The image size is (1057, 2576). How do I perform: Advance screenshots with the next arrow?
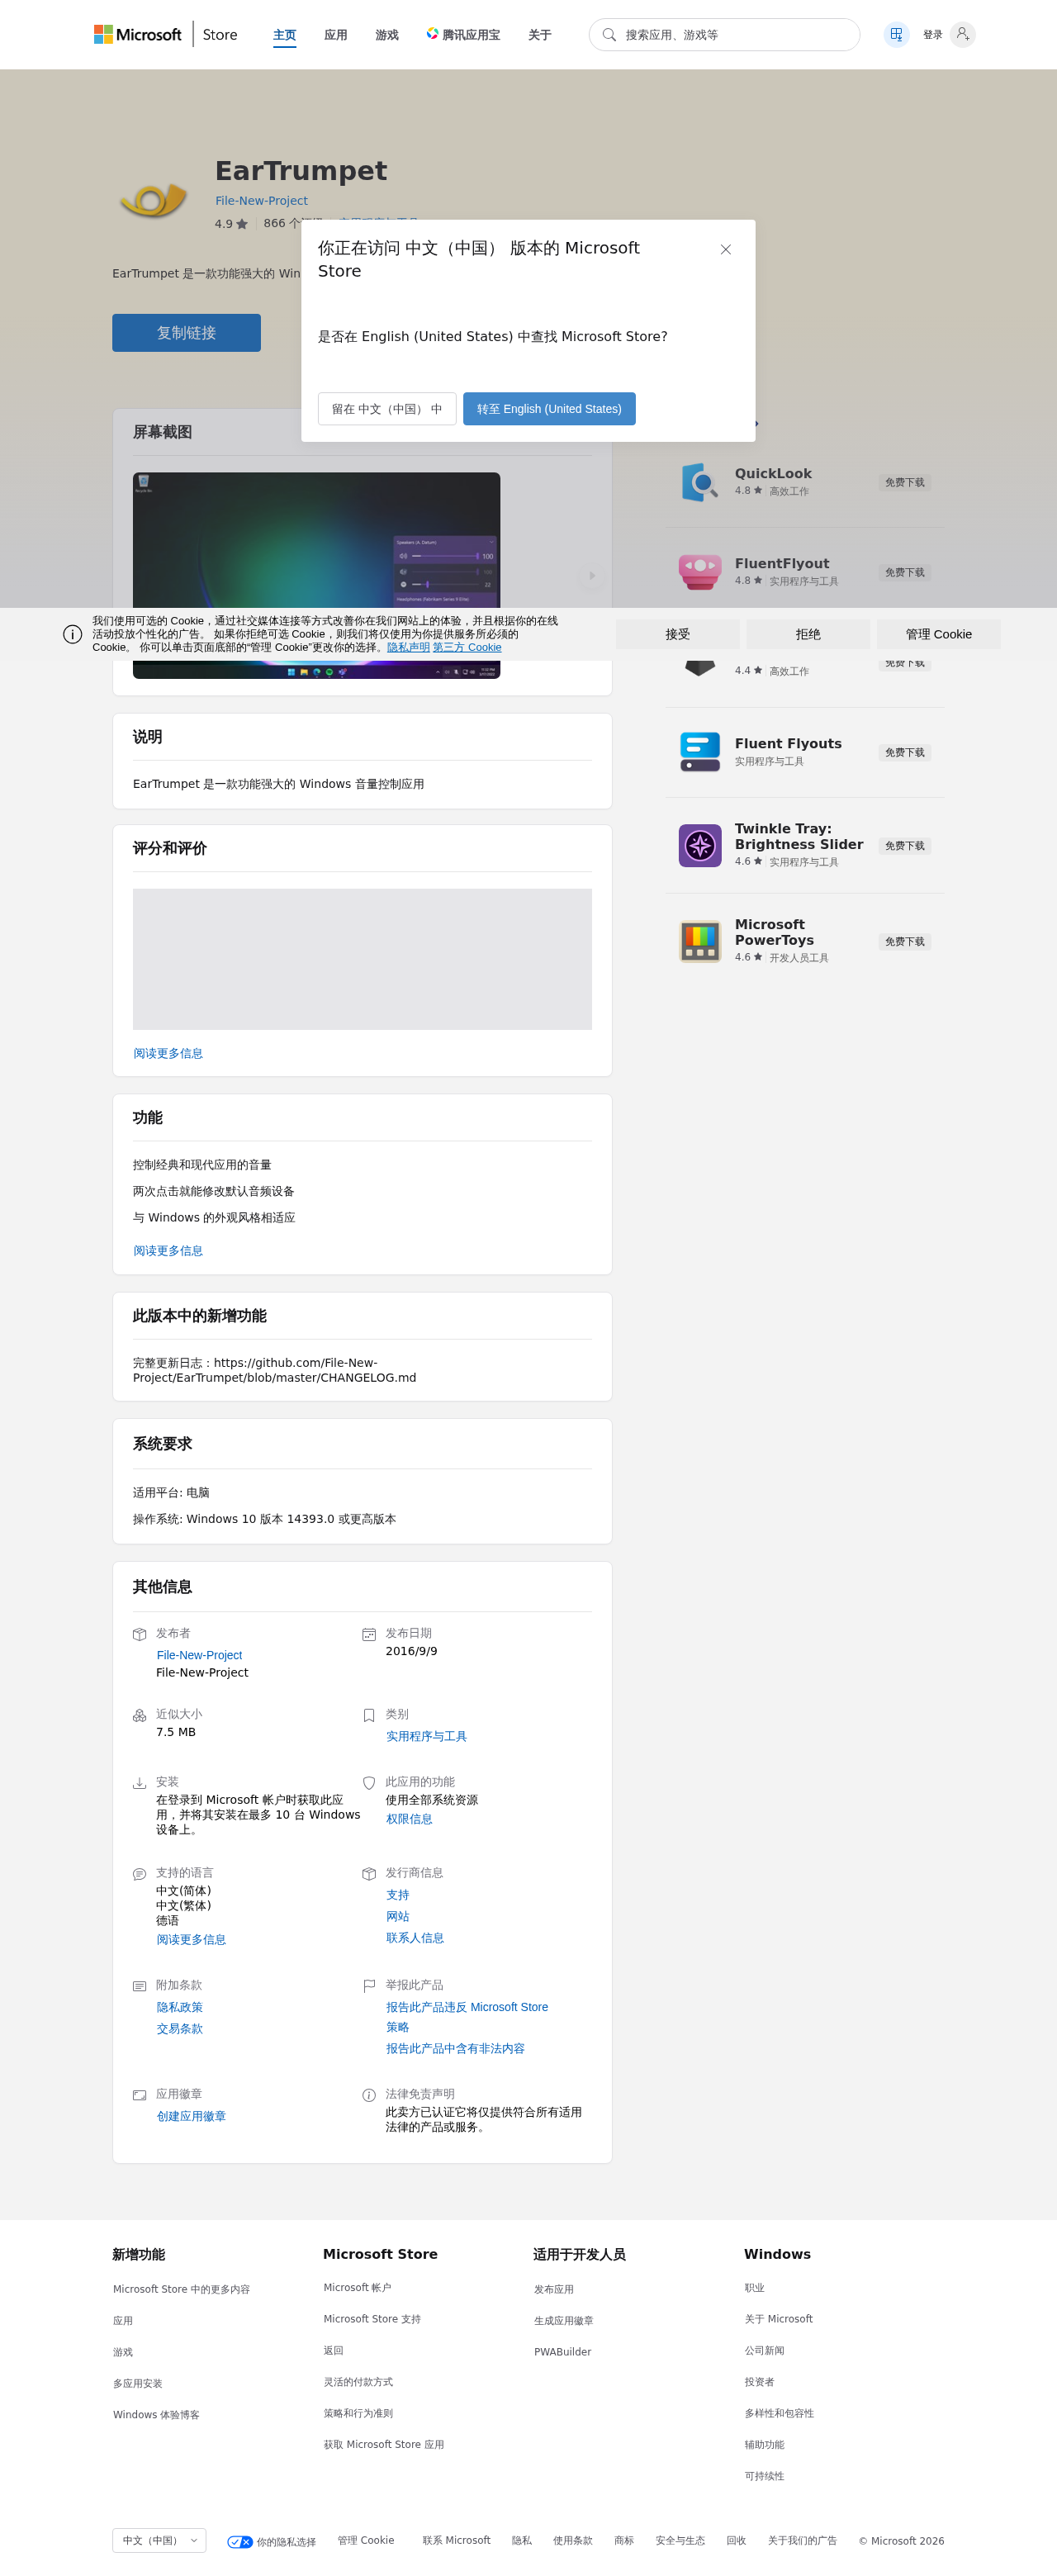[x=592, y=575]
